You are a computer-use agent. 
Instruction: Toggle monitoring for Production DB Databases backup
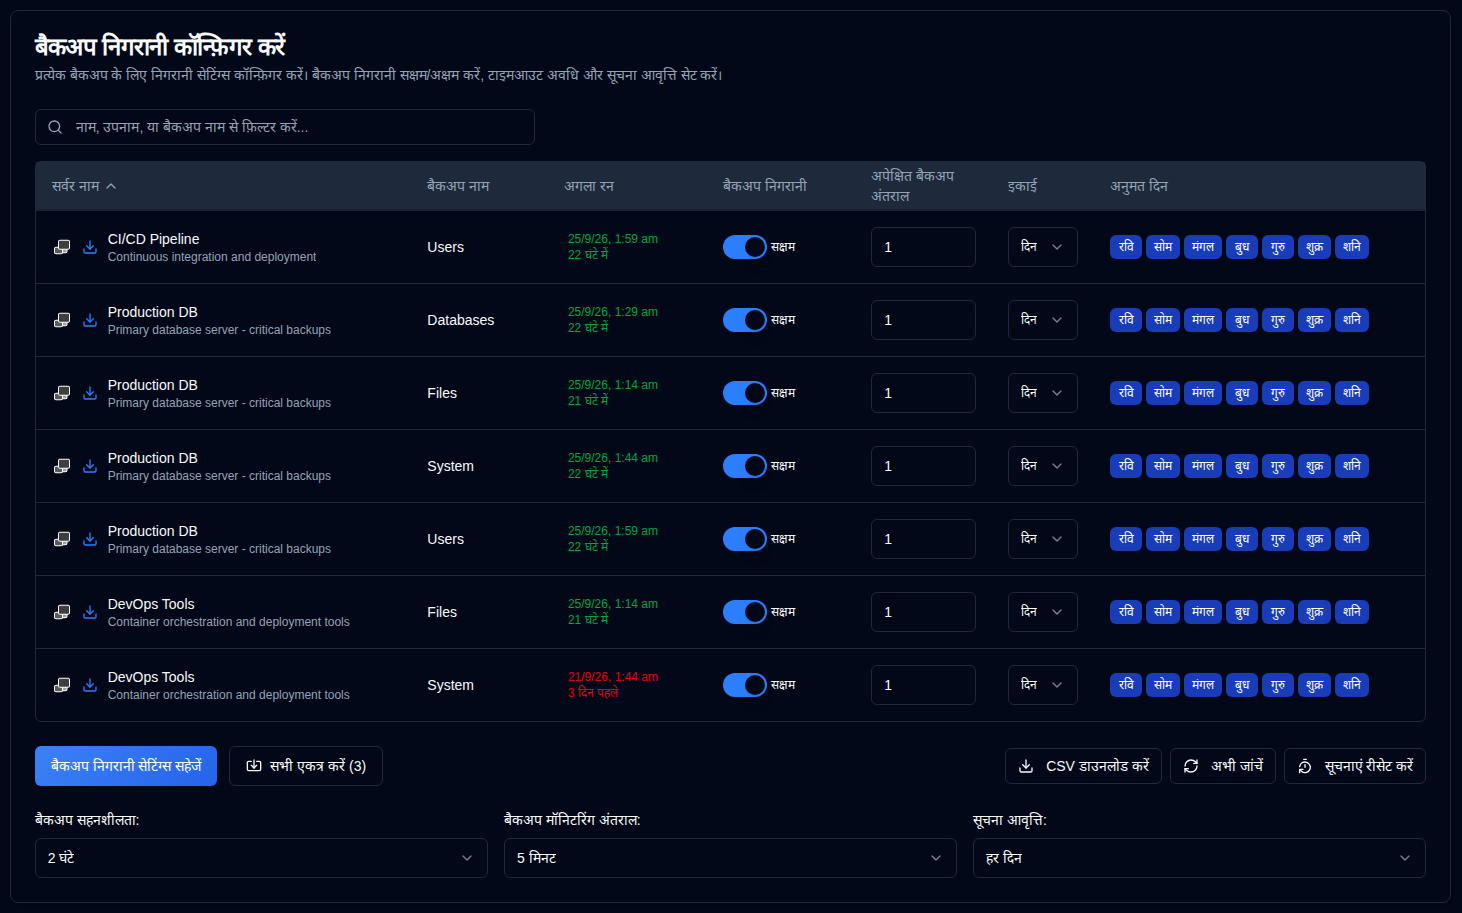tap(745, 320)
